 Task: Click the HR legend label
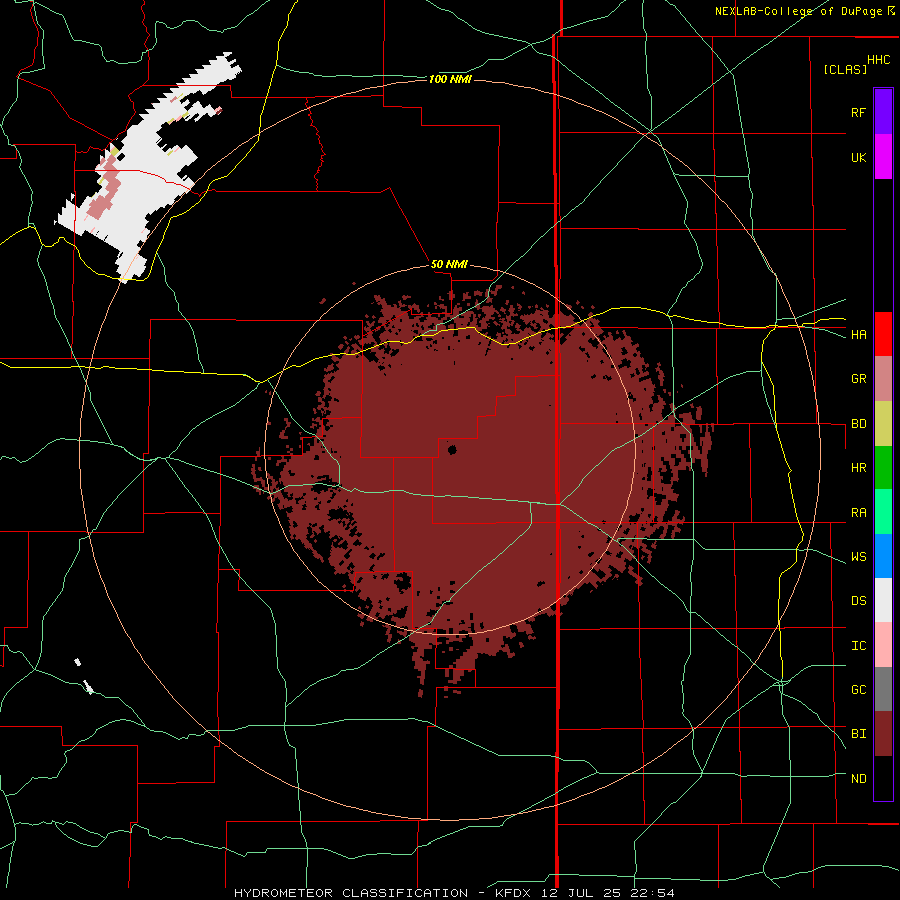(x=858, y=468)
